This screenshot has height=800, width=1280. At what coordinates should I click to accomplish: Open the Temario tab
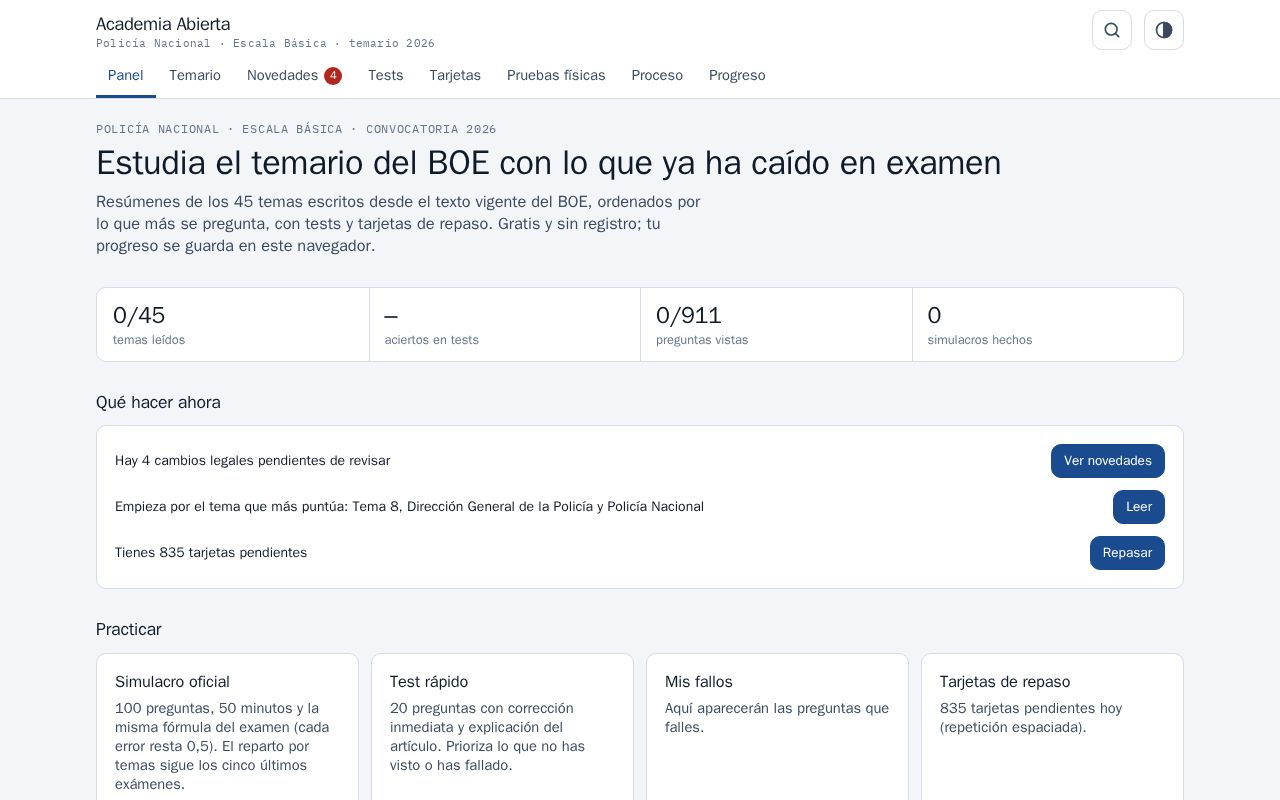(x=195, y=76)
